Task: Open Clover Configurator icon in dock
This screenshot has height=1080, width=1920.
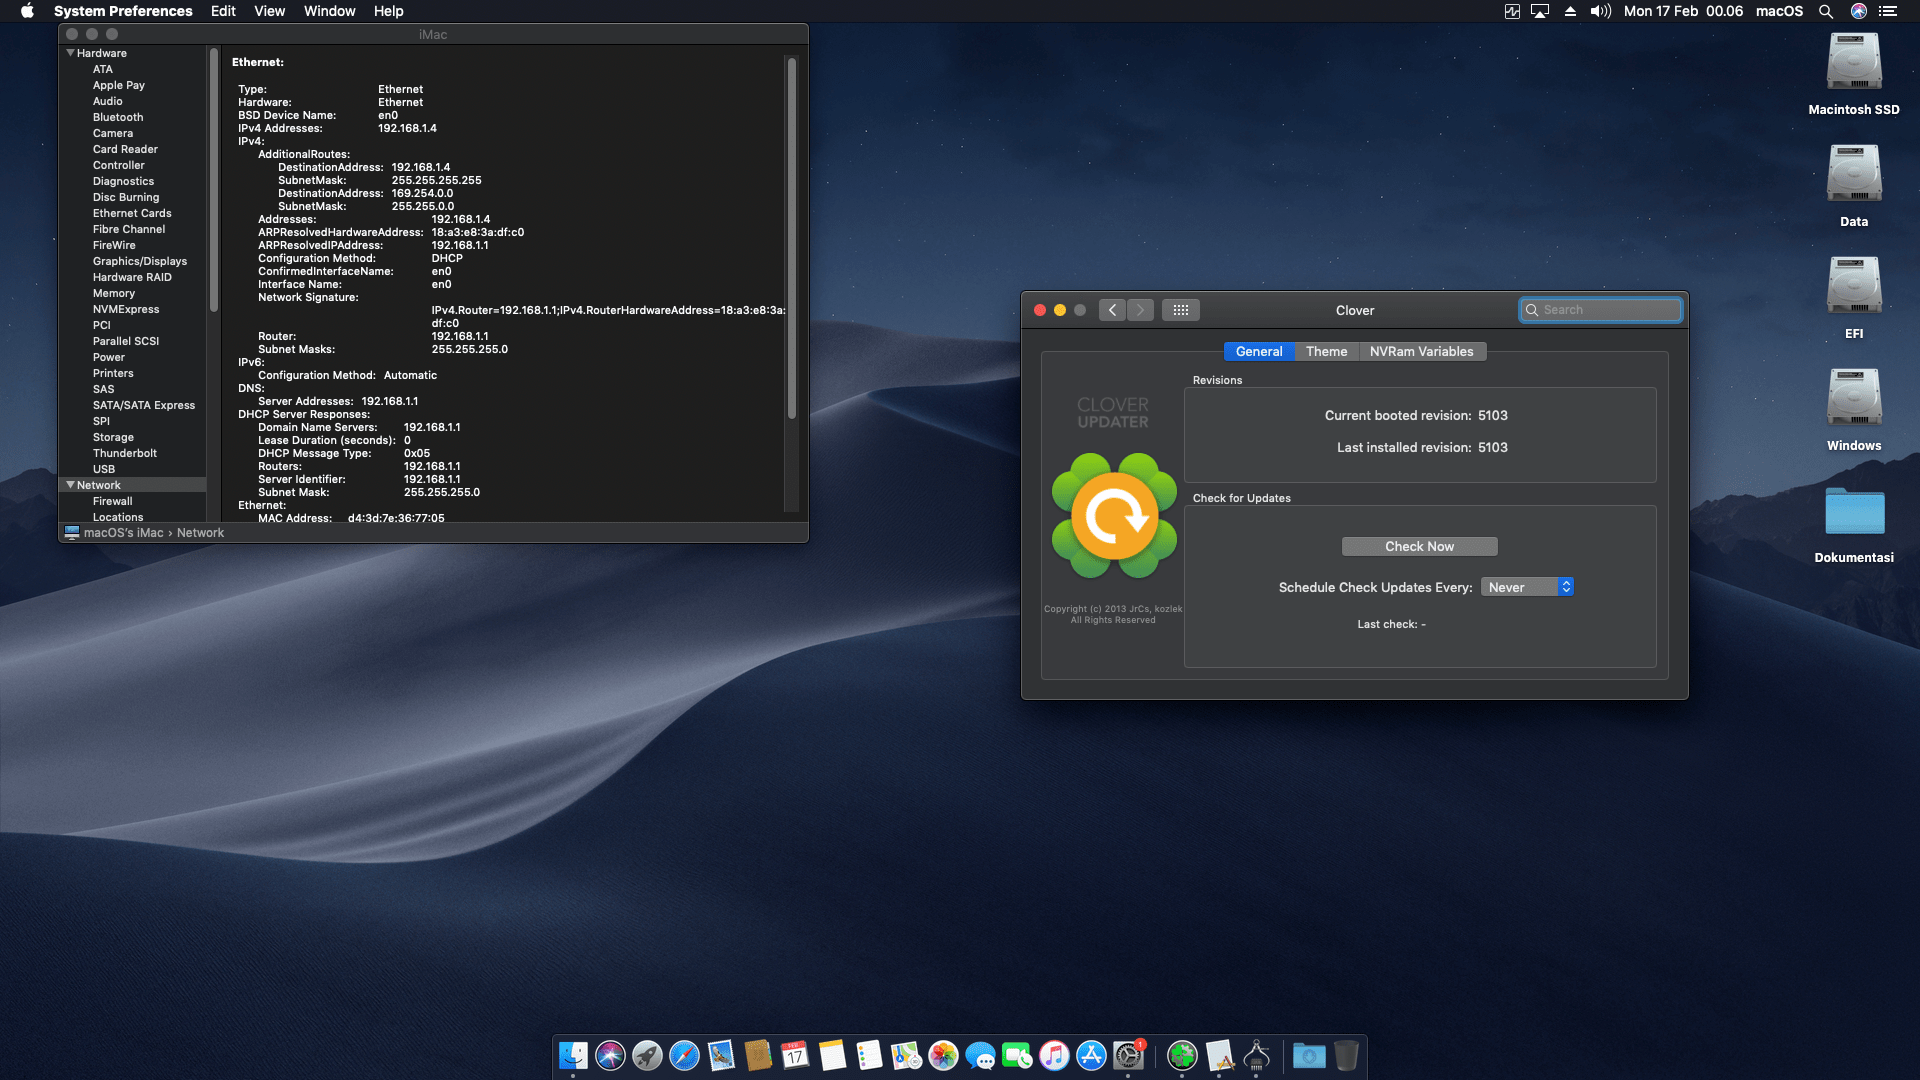Action: [1182, 1055]
